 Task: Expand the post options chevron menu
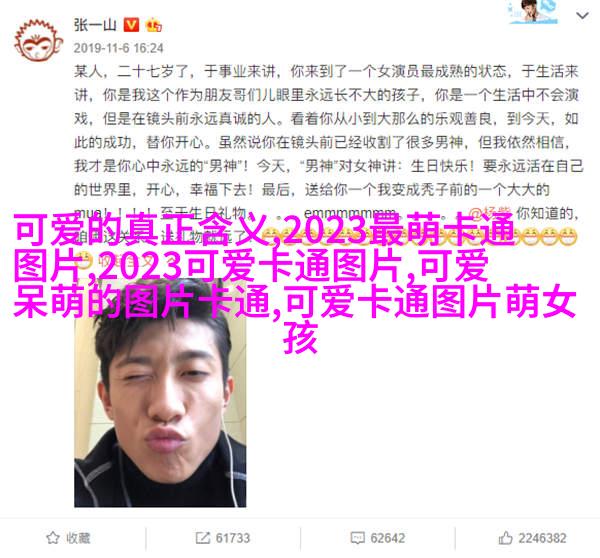[582, 16]
